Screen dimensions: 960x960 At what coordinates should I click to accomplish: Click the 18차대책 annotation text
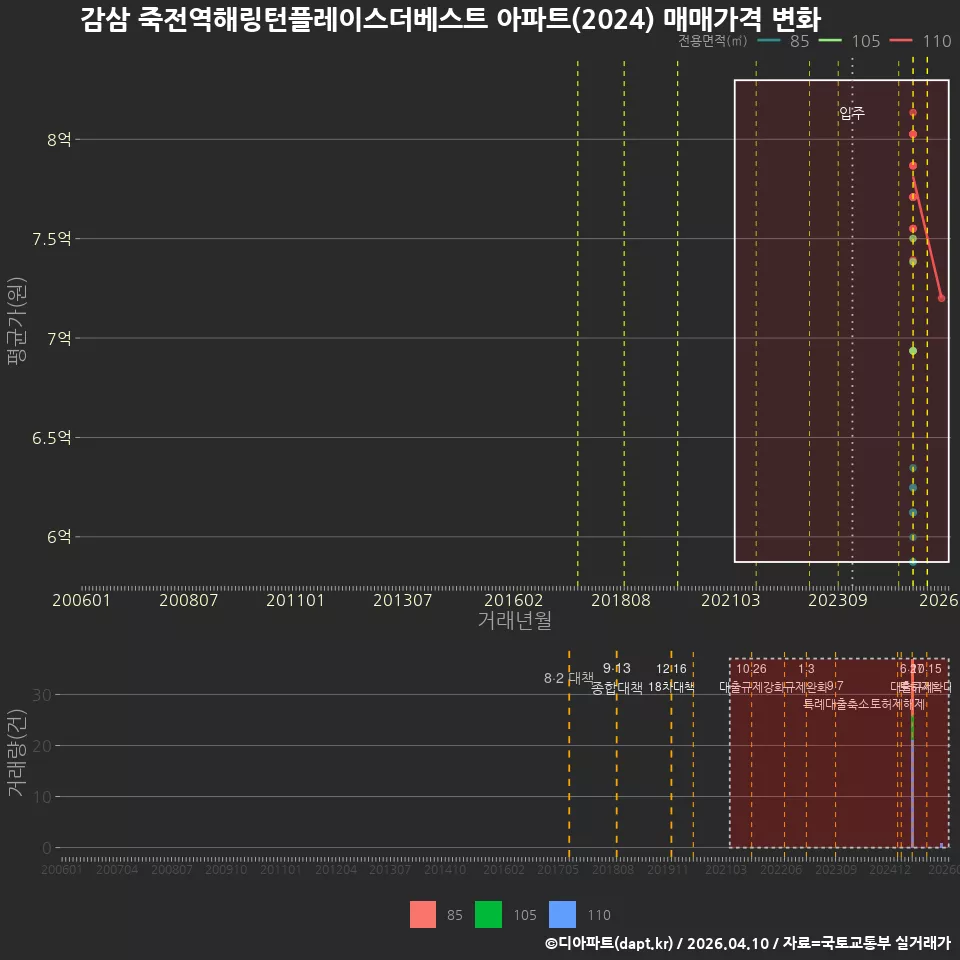(671, 687)
